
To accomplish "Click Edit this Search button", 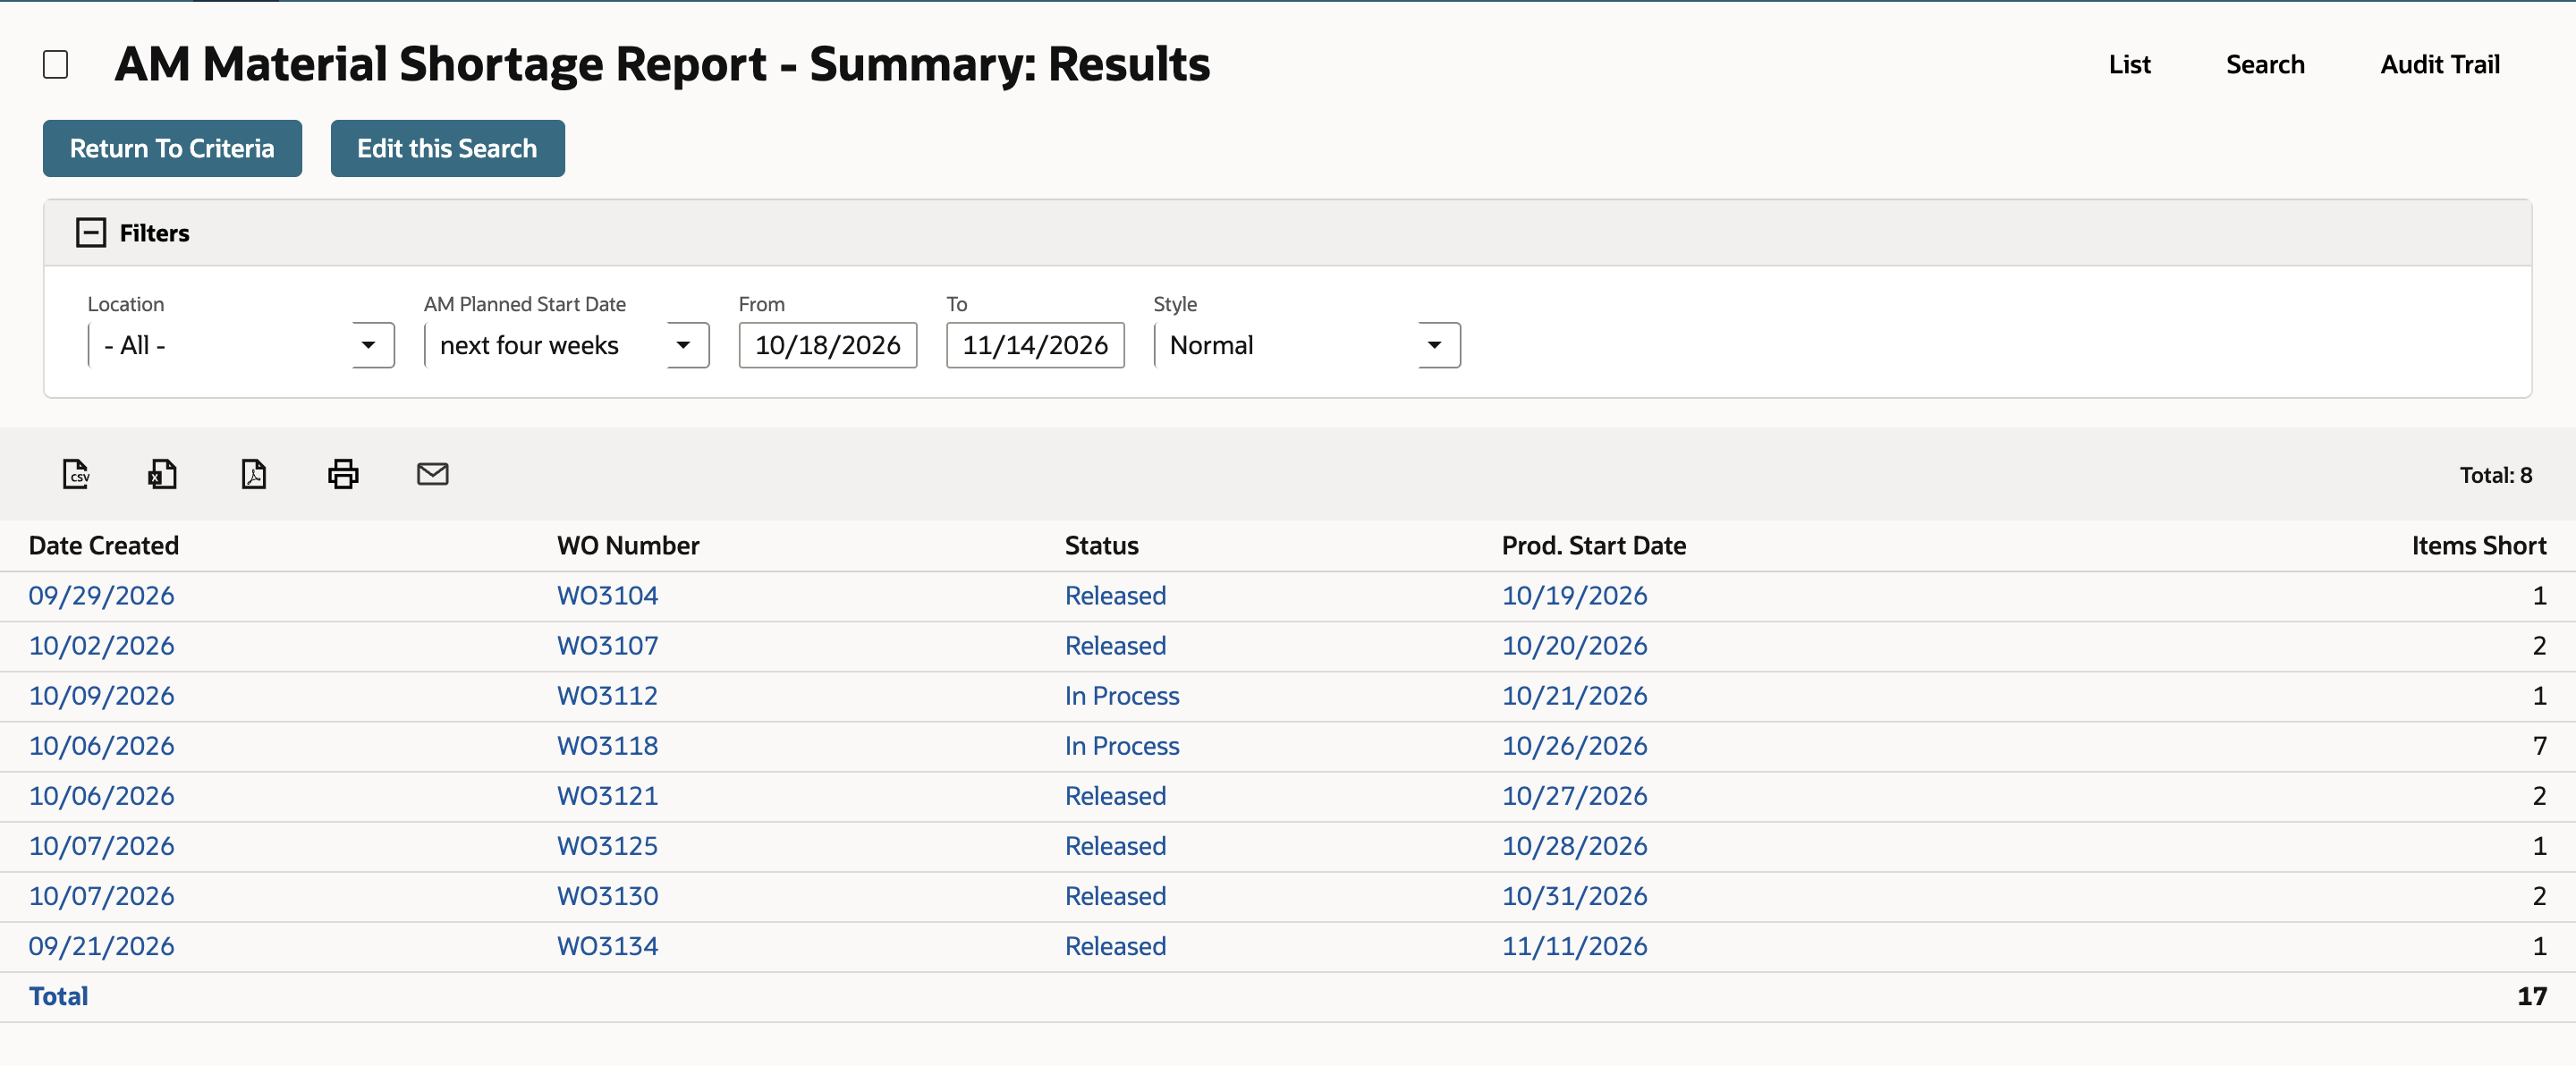I will [447, 149].
